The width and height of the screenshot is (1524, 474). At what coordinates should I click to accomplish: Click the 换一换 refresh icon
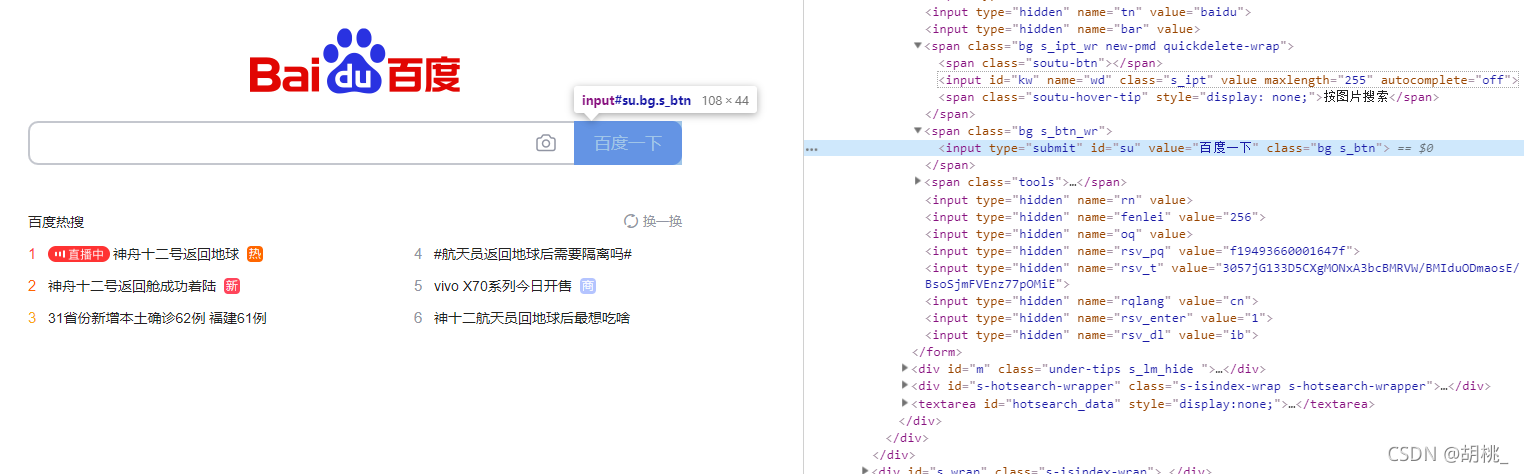pos(631,221)
